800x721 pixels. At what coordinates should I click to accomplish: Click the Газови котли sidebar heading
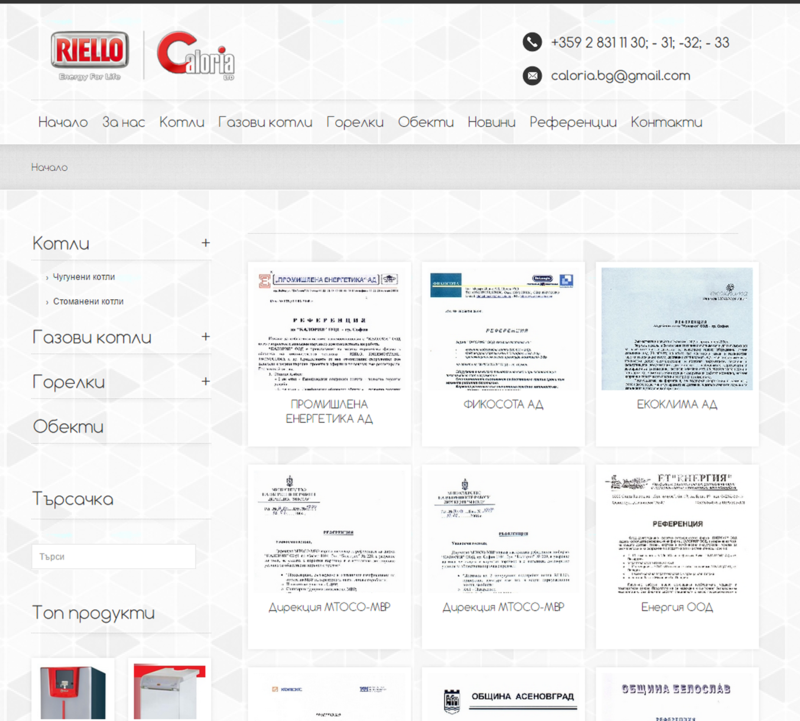pyautogui.click(x=92, y=337)
